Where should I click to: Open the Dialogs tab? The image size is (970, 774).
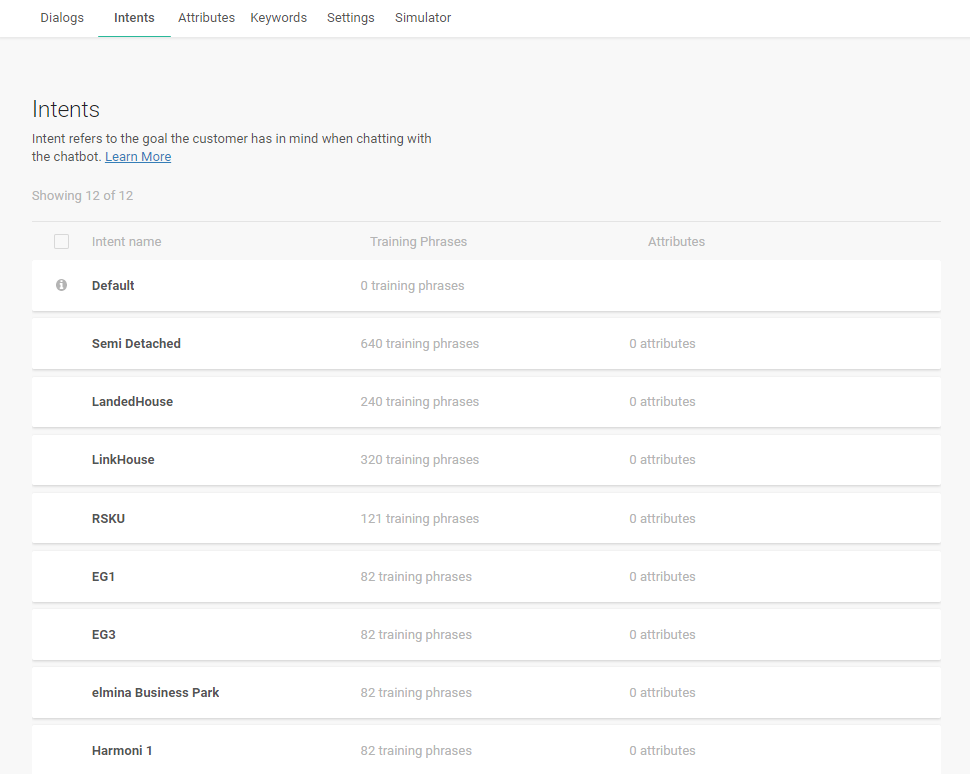click(62, 18)
